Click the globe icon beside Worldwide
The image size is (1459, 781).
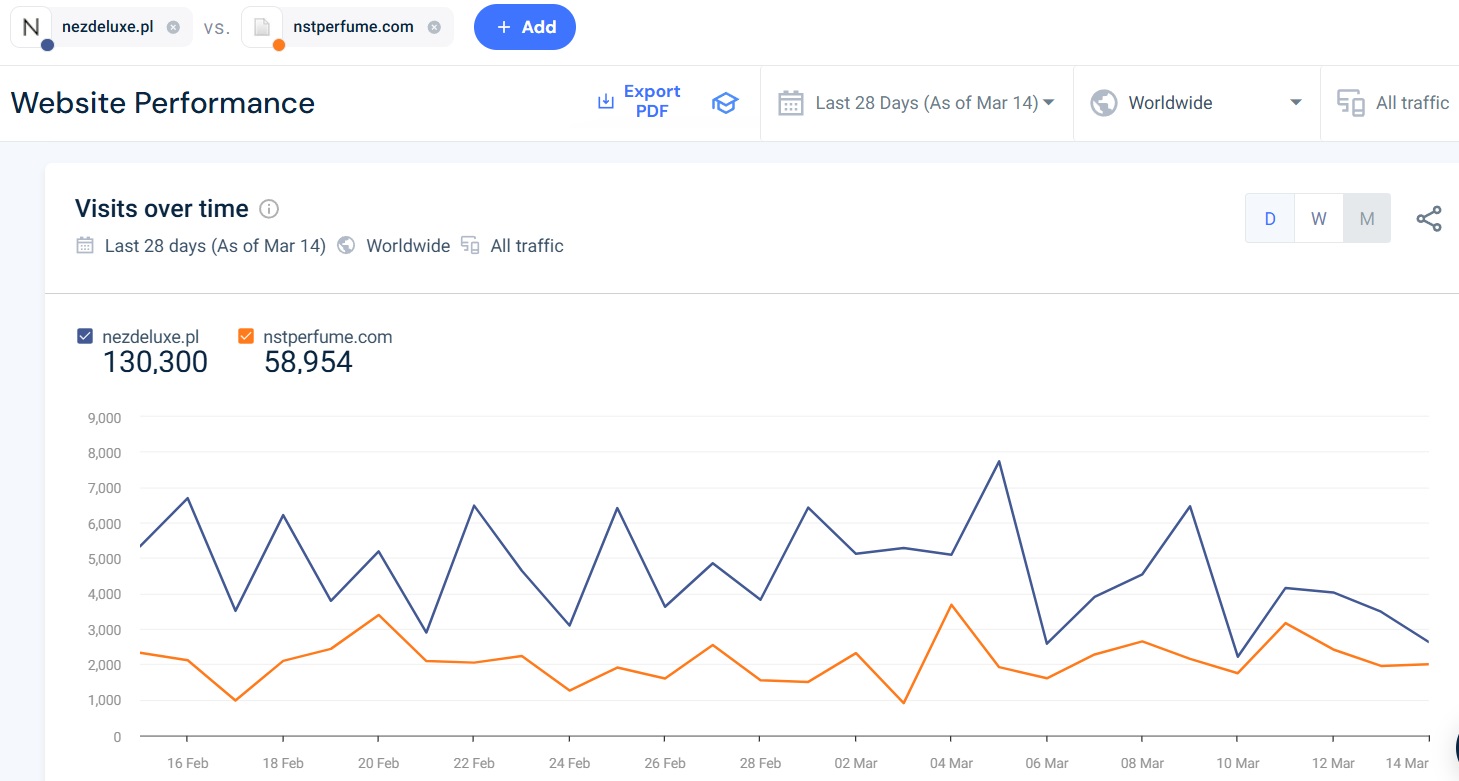(x=1104, y=103)
